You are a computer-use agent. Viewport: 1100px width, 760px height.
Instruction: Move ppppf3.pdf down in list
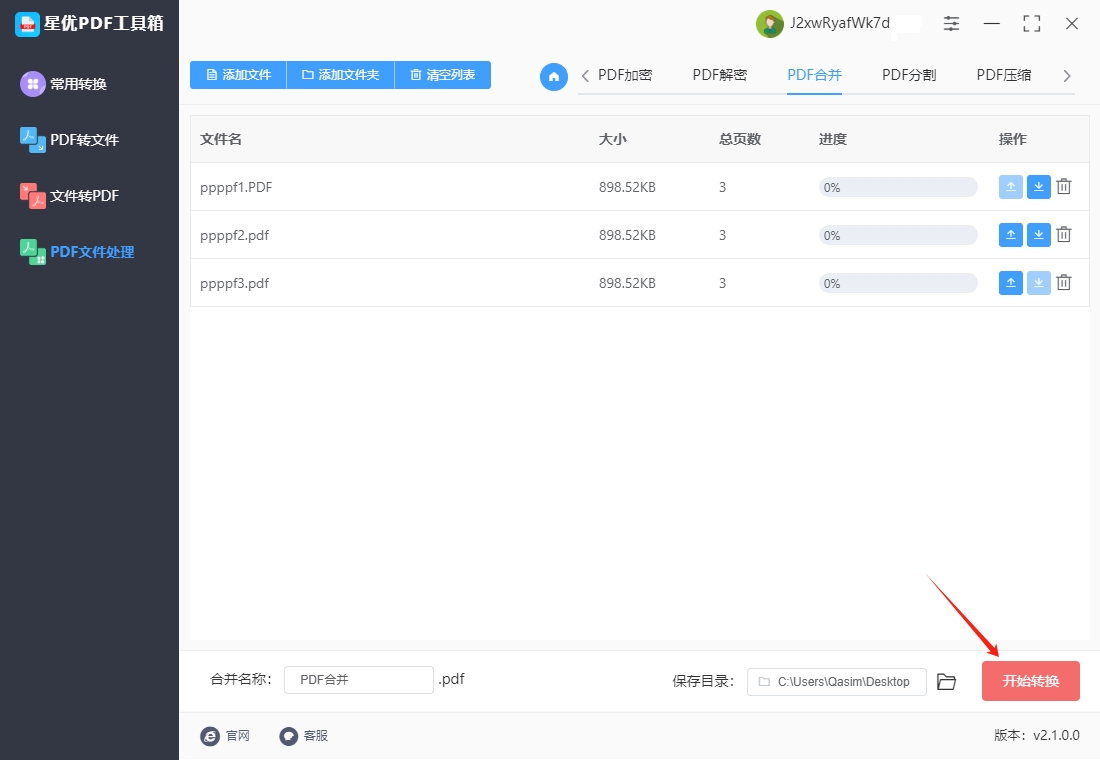(1038, 283)
